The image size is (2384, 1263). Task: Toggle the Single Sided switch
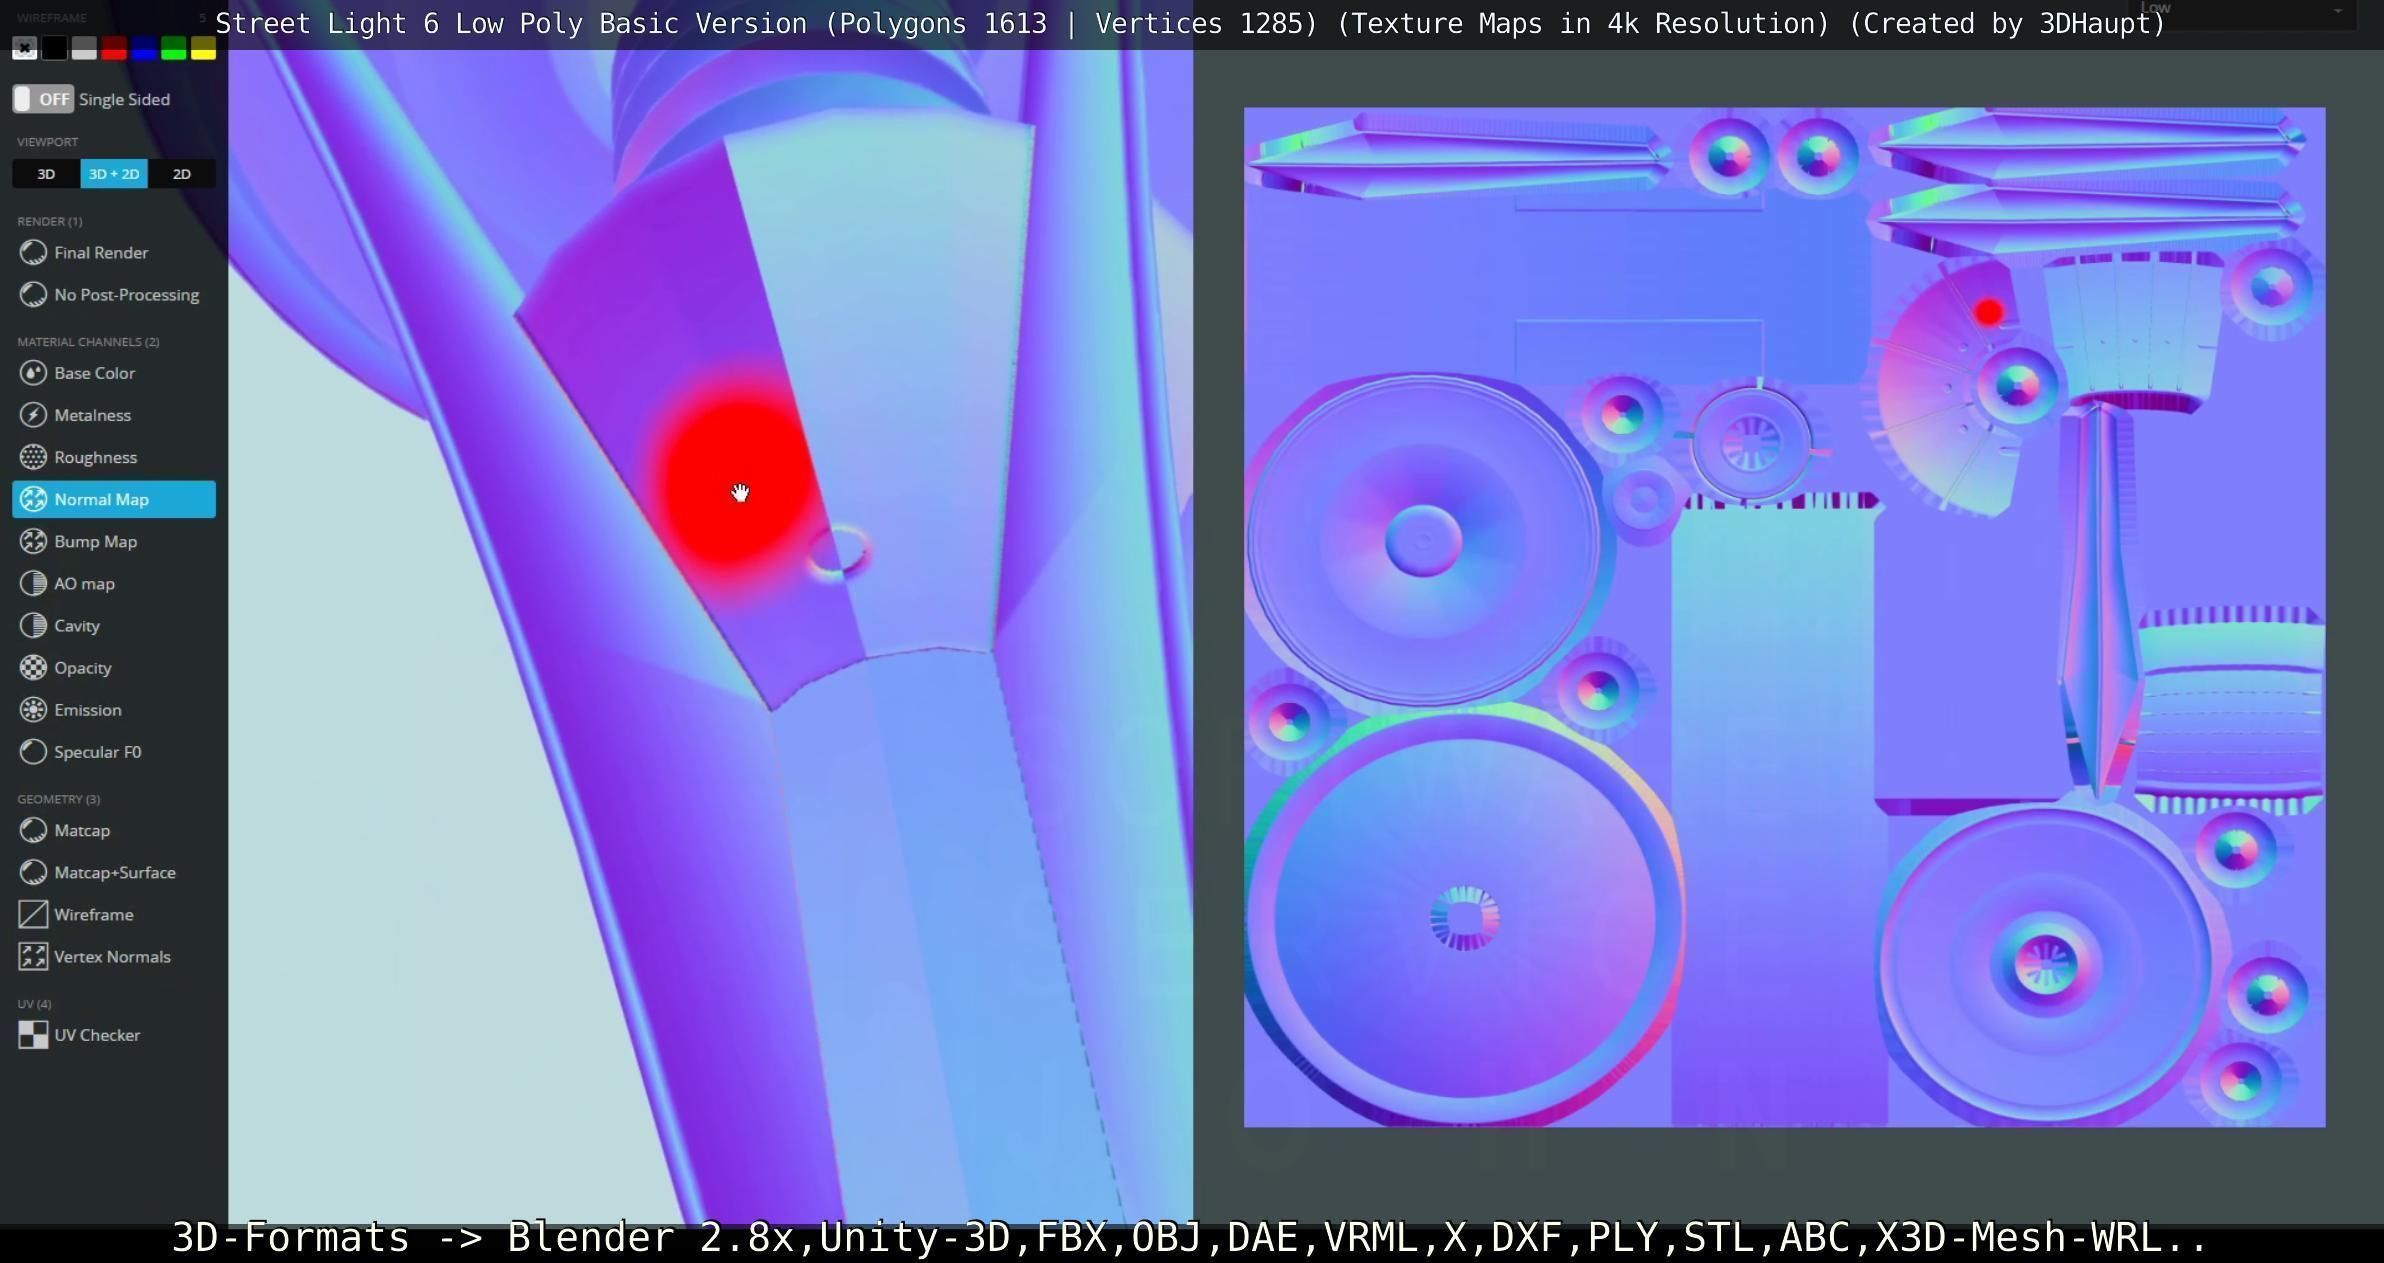(43, 99)
